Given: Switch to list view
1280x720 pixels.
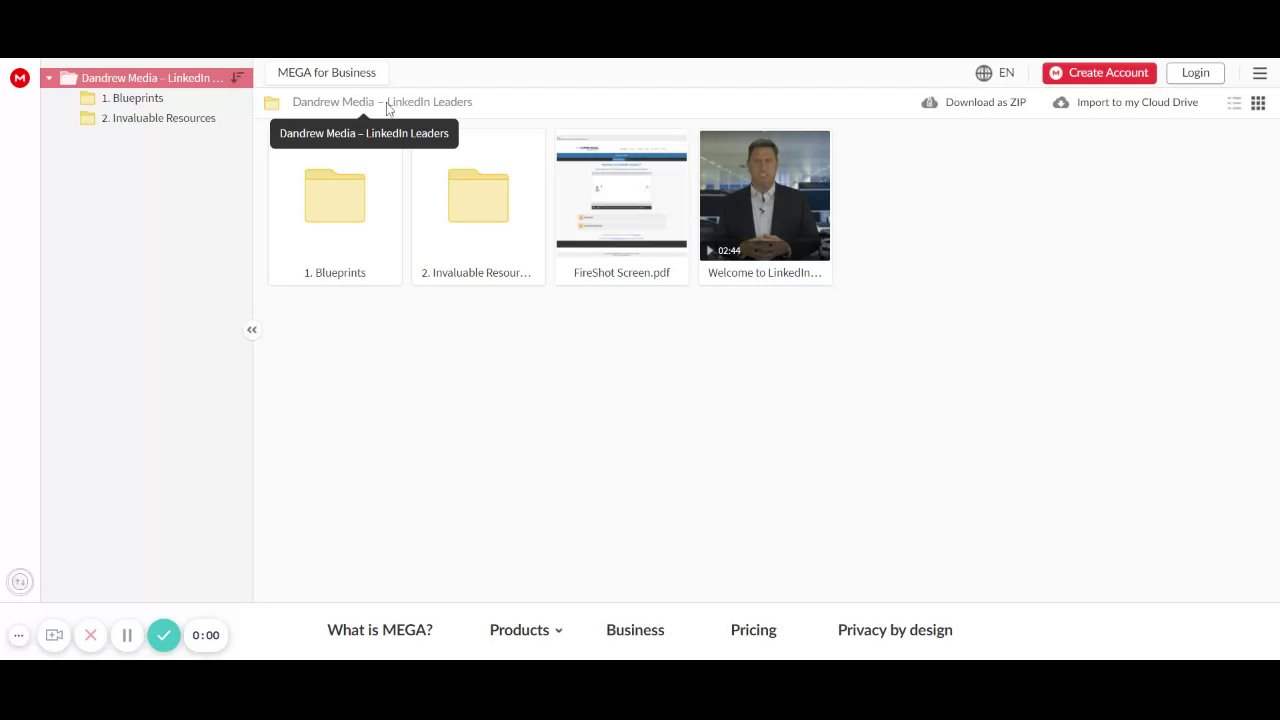Looking at the screenshot, I should pos(1234,103).
